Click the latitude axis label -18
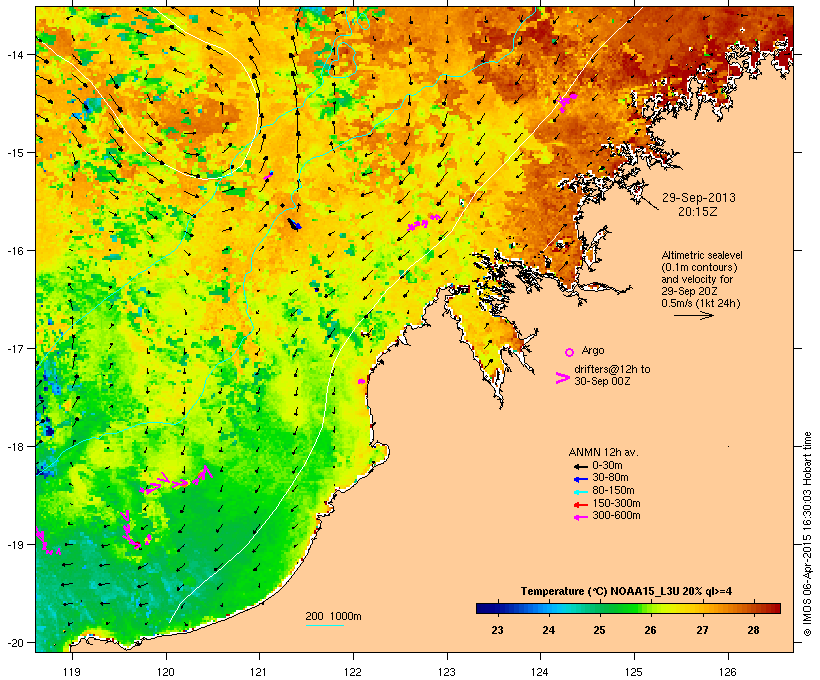The width and height of the screenshot is (820, 680). click(x=14, y=447)
